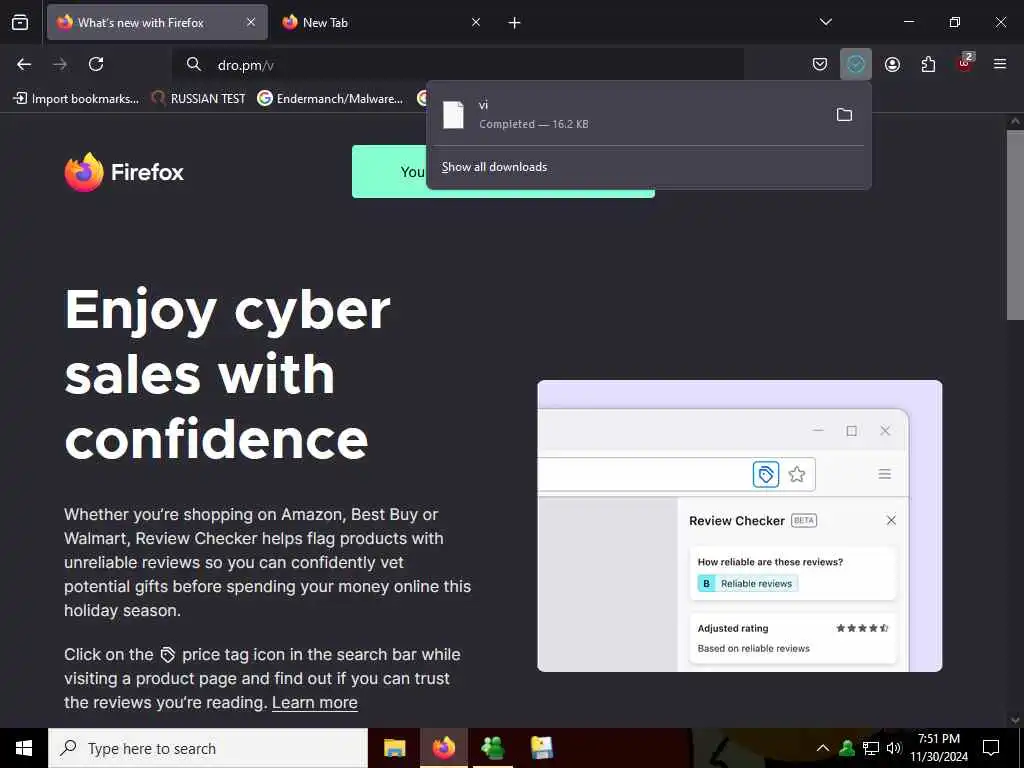Open the floppy disk taskbar app
The width and height of the screenshot is (1024, 768).
pyautogui.click(x=541, y=748)
